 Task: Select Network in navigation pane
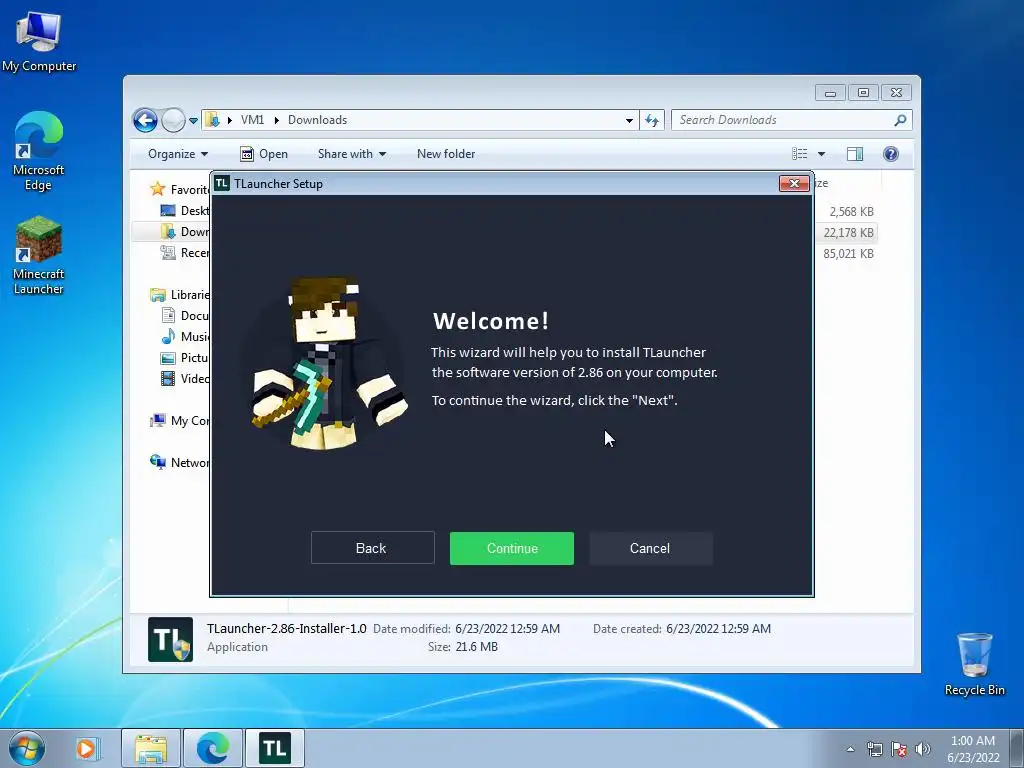(180, 462)
